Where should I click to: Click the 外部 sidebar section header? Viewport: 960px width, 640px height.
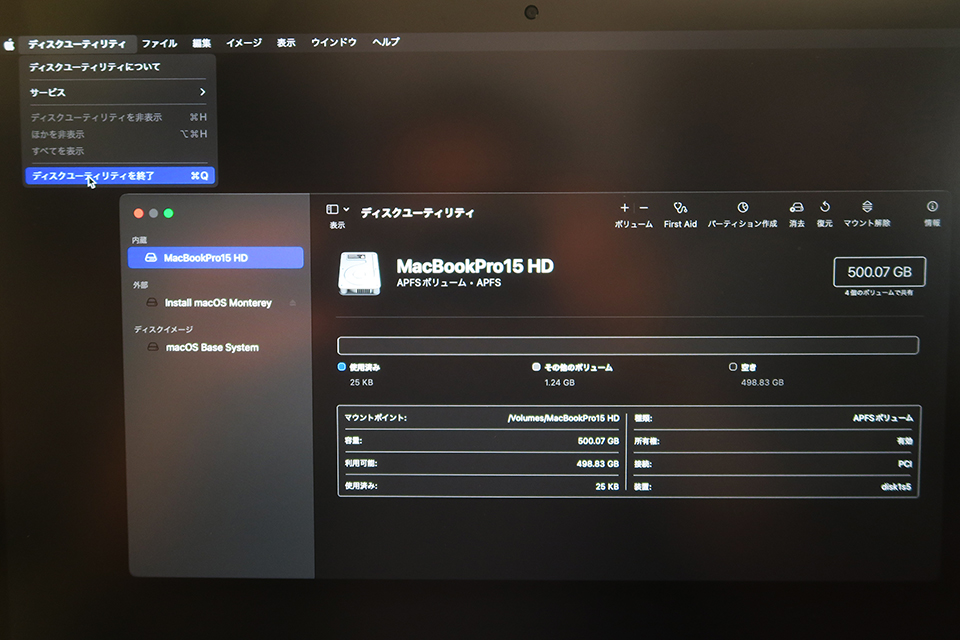(140, 285)
